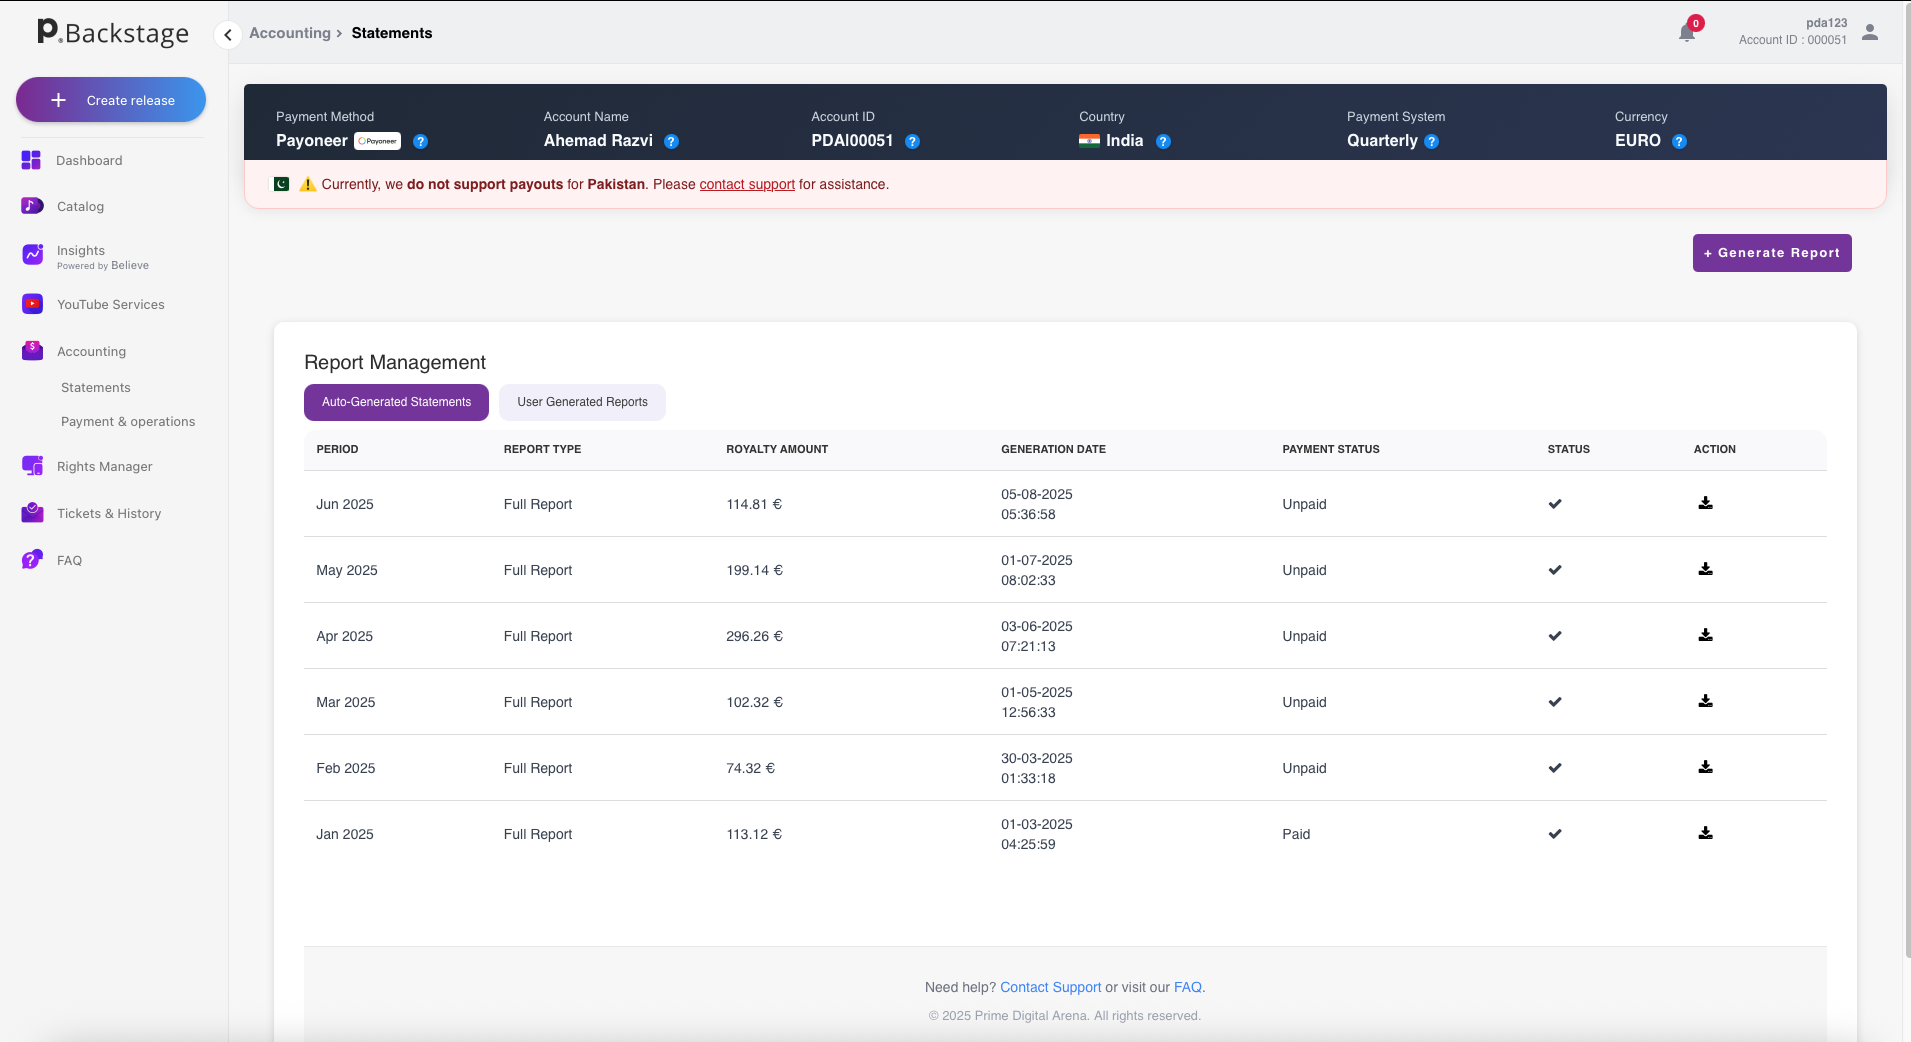
Task: Collapse sidebar with the back chevron
Action: pyautogui.click(x=228, y=35)
